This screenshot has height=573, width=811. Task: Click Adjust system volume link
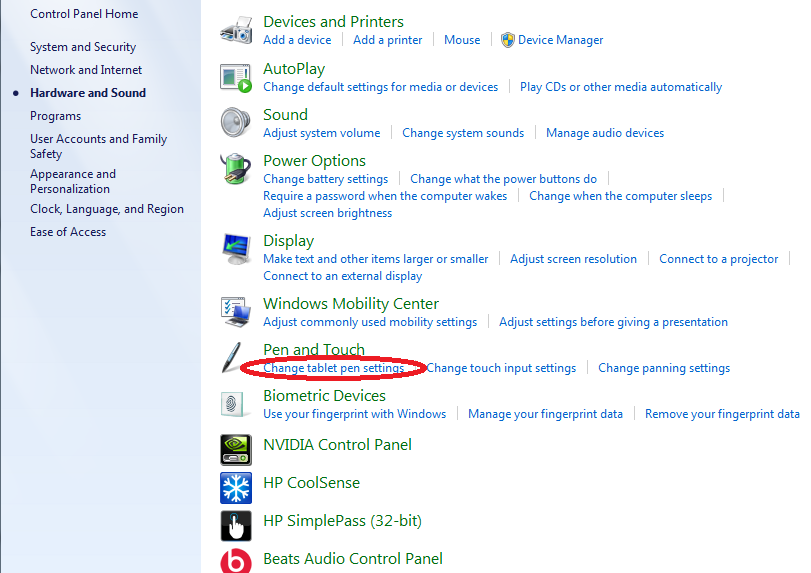pos(321,133)
